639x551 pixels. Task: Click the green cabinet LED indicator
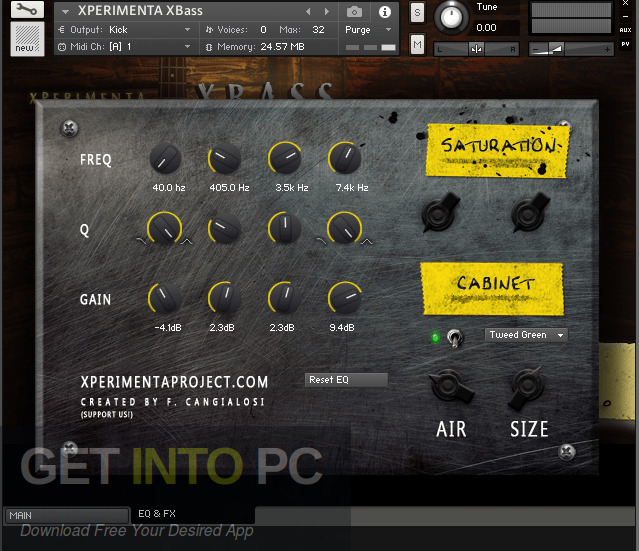435,337
